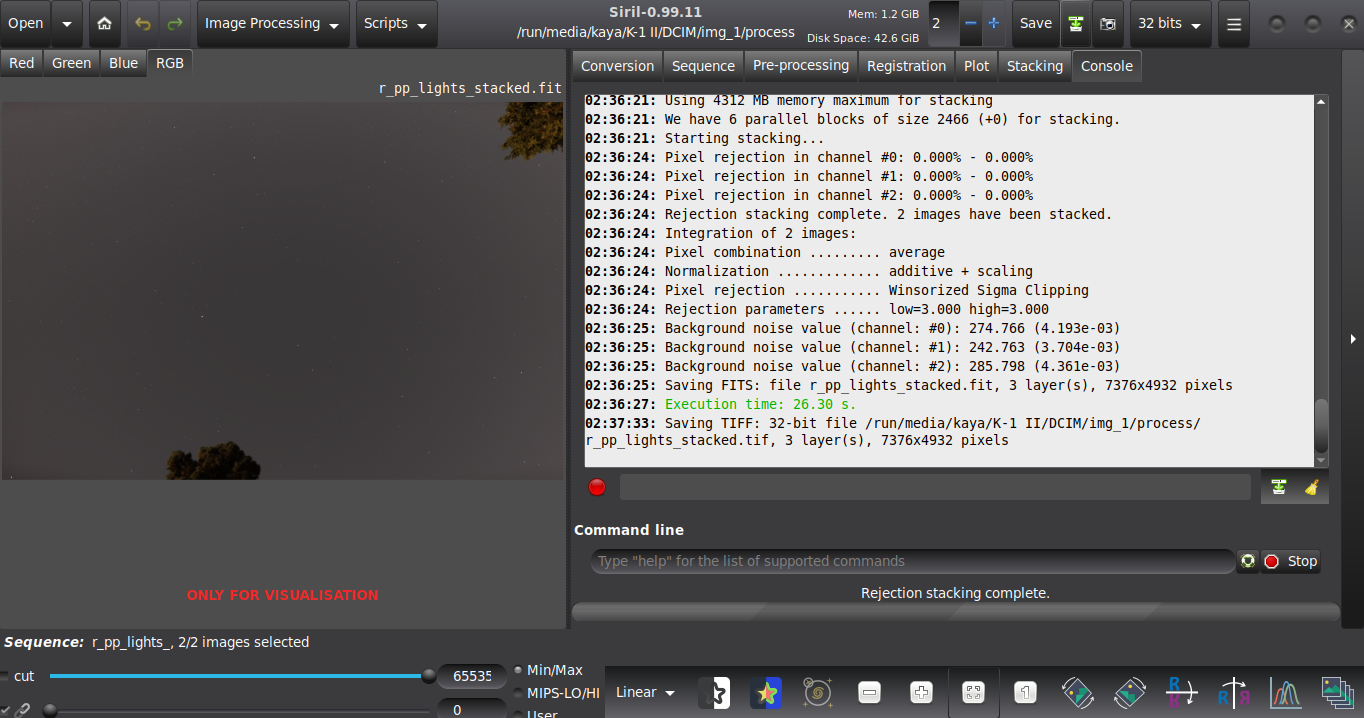Open the Conversion tab
Viewport: 1364px width, 718px height.
[x=617, y=66]
